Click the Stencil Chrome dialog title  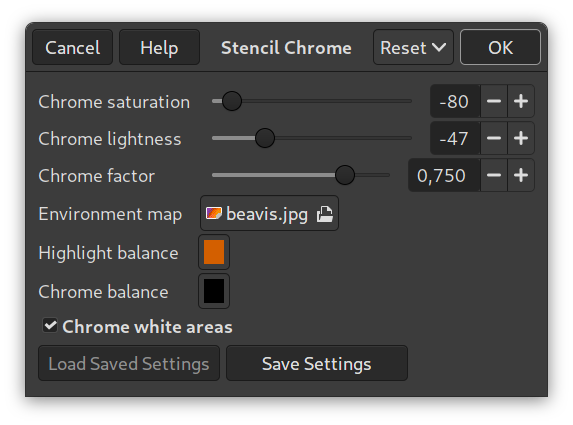tap(286, 48)
